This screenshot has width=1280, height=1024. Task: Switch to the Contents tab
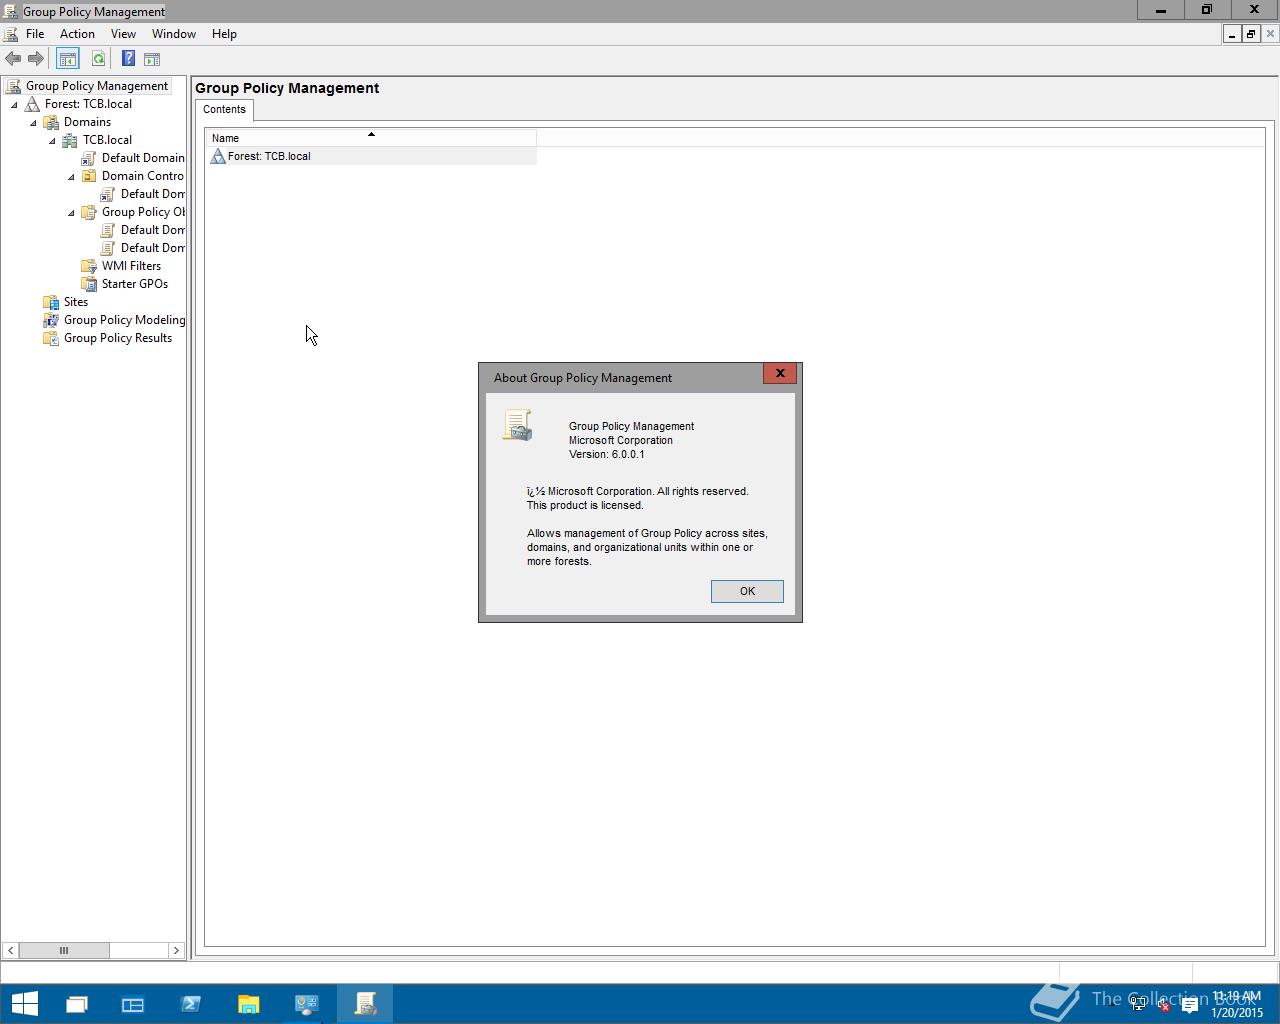(224, 109)
